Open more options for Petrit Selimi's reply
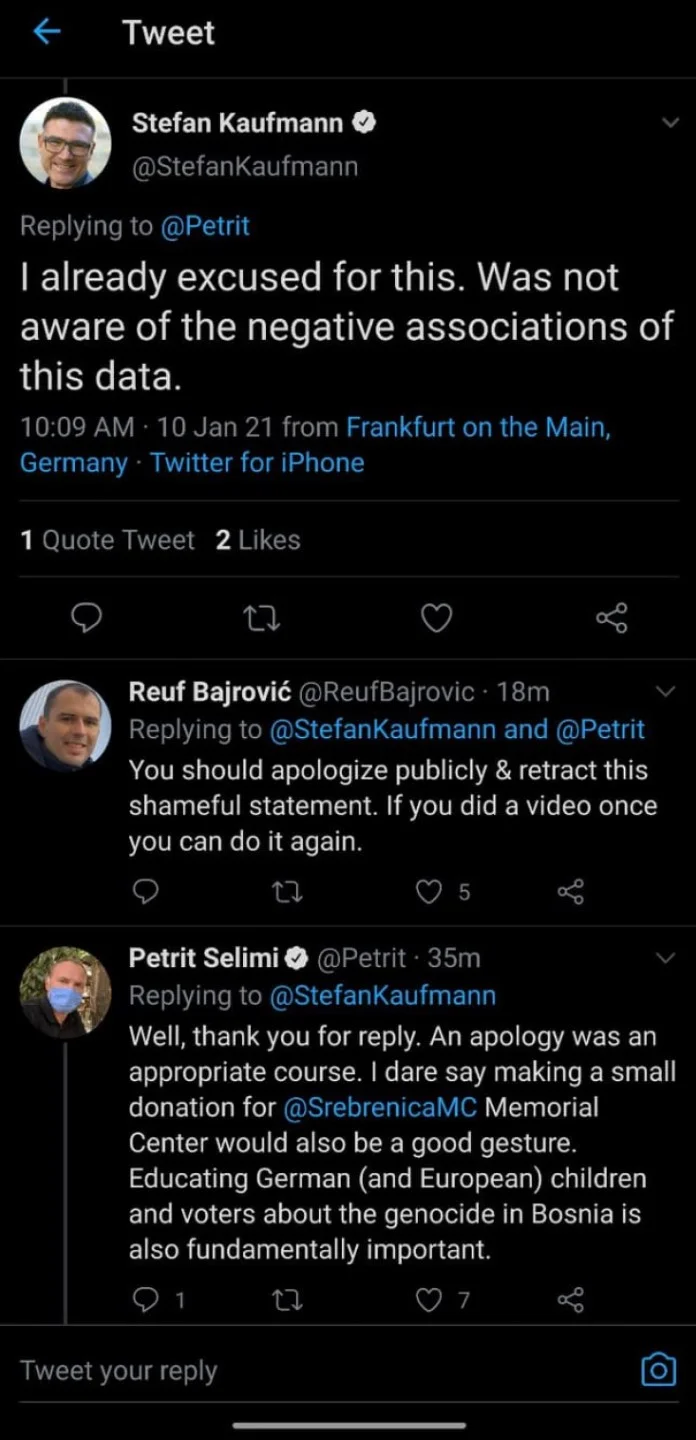The image size is (696, 1440). [665, 958]
